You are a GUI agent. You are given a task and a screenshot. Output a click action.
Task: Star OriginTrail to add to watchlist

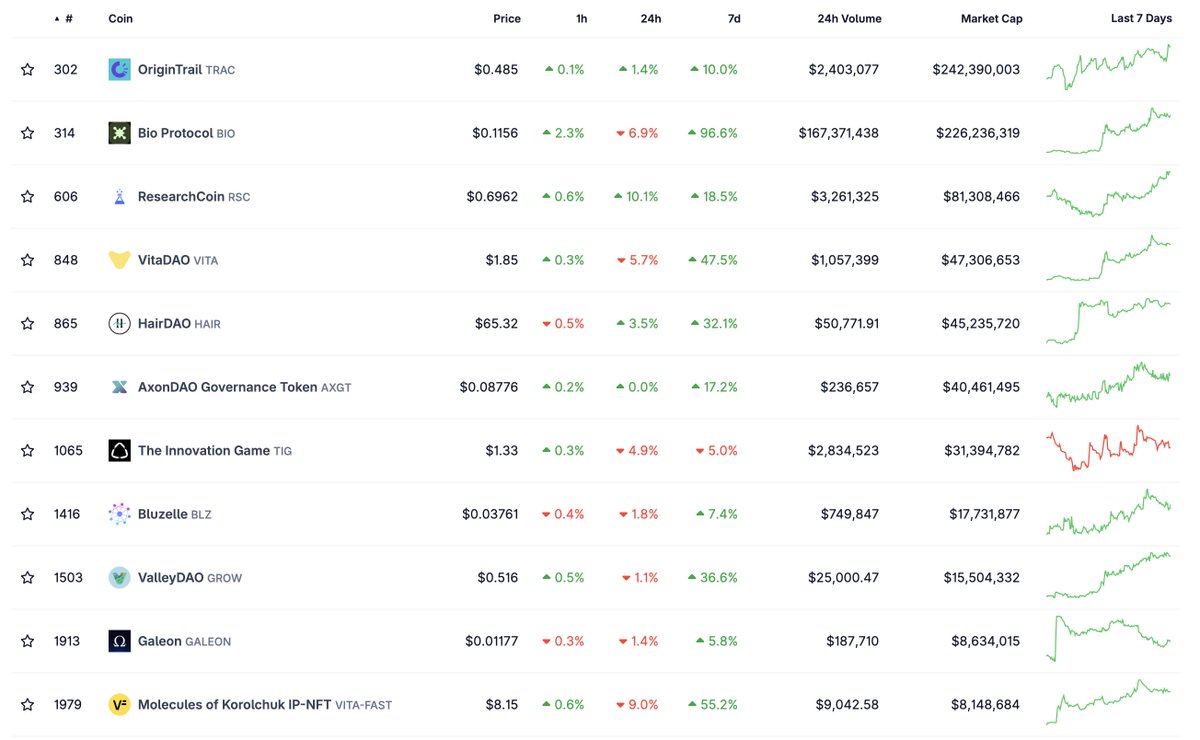(28, 70)
